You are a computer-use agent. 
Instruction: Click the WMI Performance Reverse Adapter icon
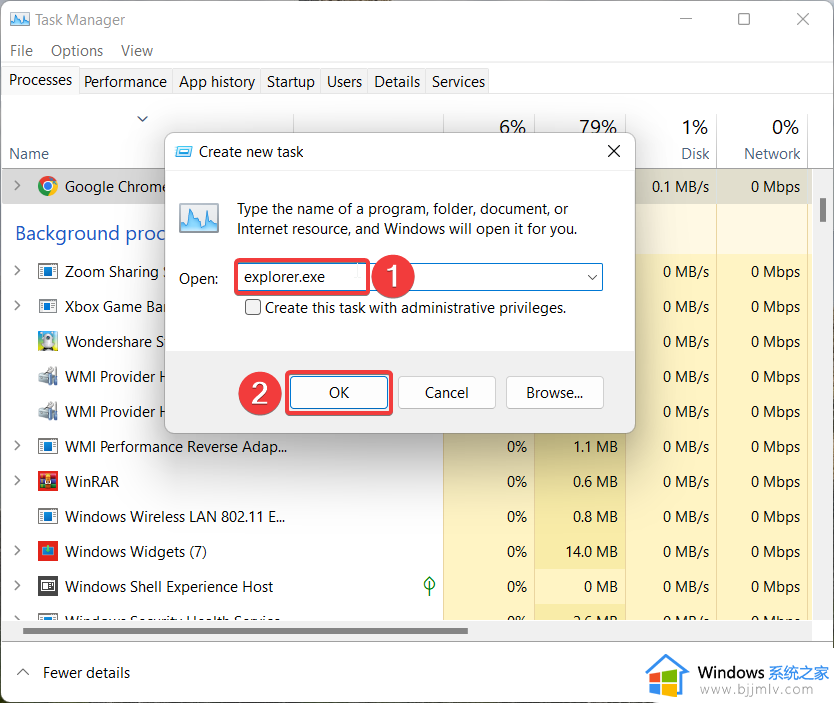(48, 447)
